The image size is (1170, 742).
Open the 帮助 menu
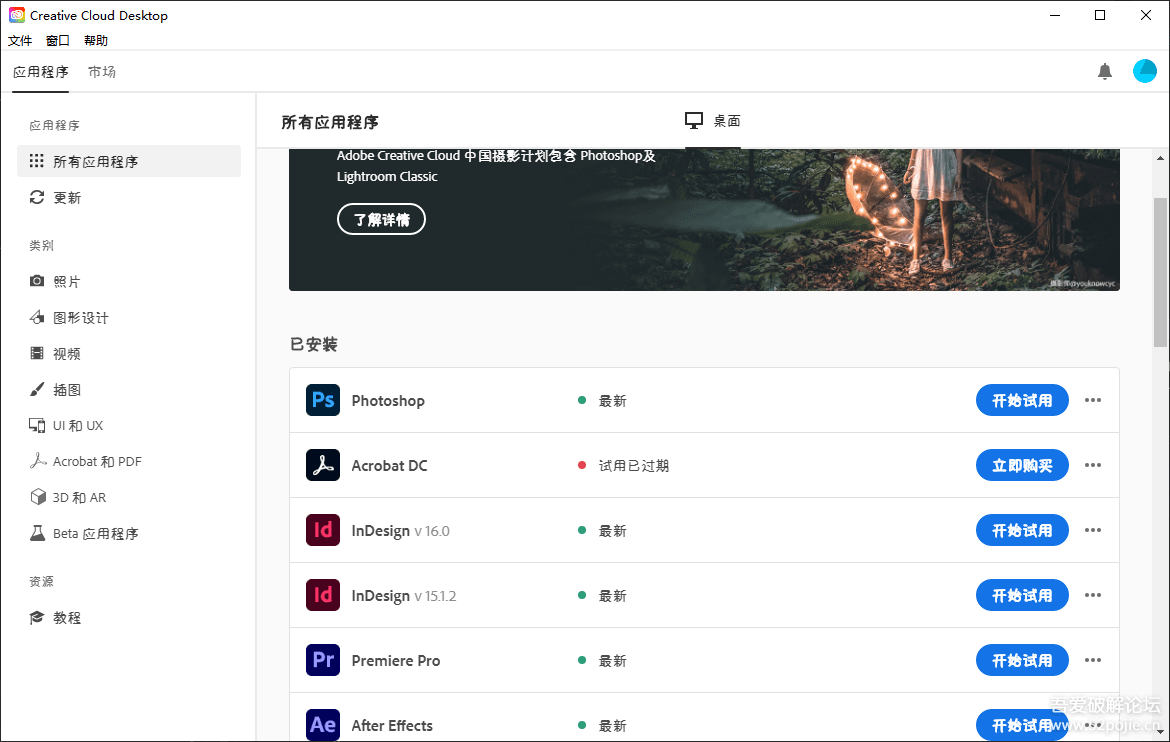96,40
